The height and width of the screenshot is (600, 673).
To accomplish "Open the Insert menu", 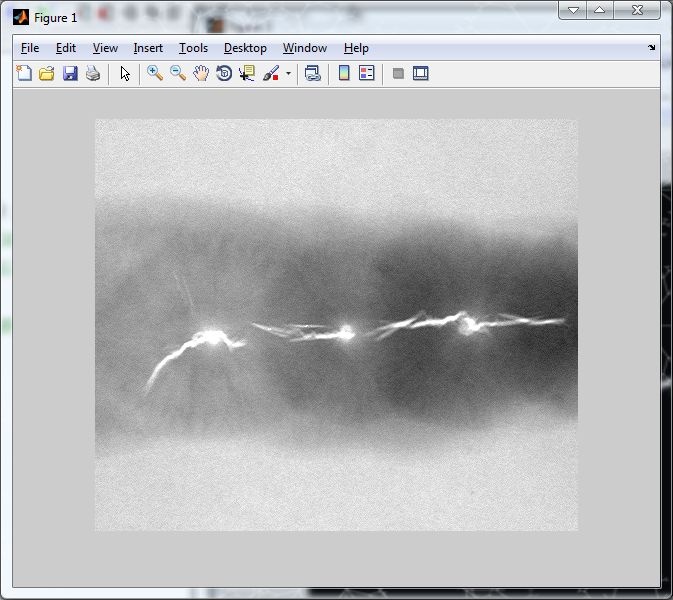I will click(x=148, y=48).
